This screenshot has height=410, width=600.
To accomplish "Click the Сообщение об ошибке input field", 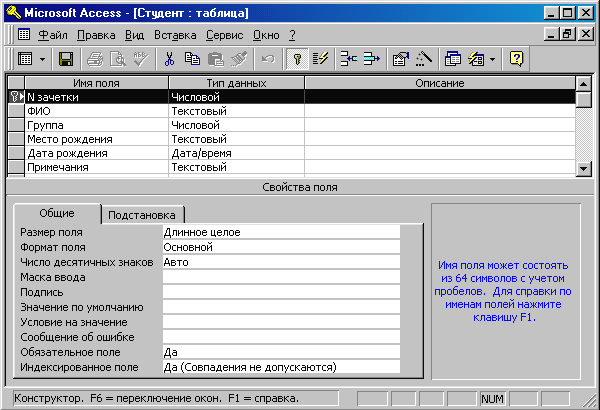I will [x=281, y=337].
